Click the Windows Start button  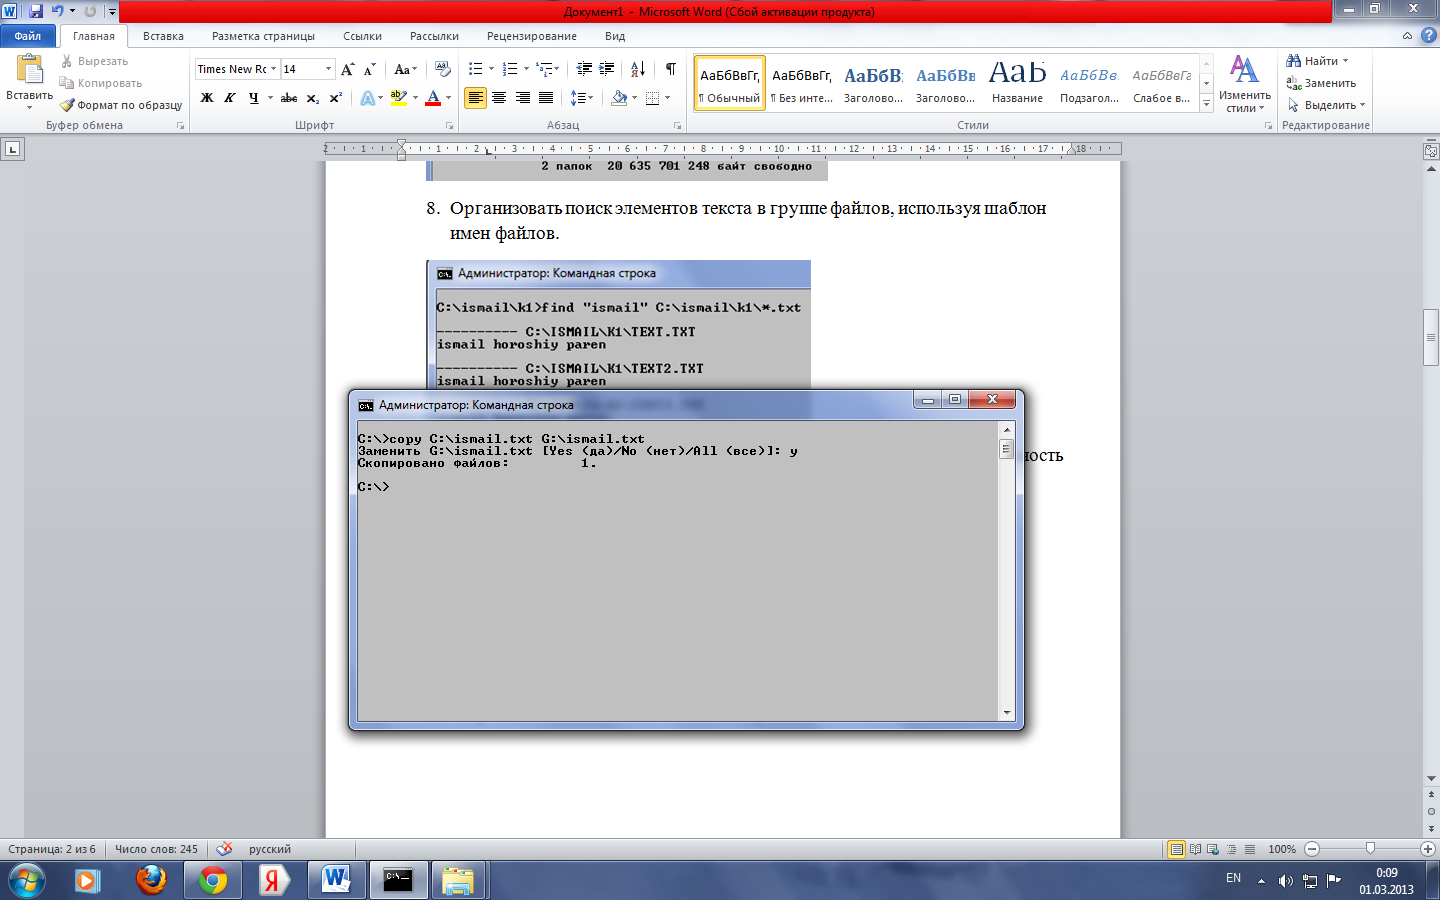(26, 880)
